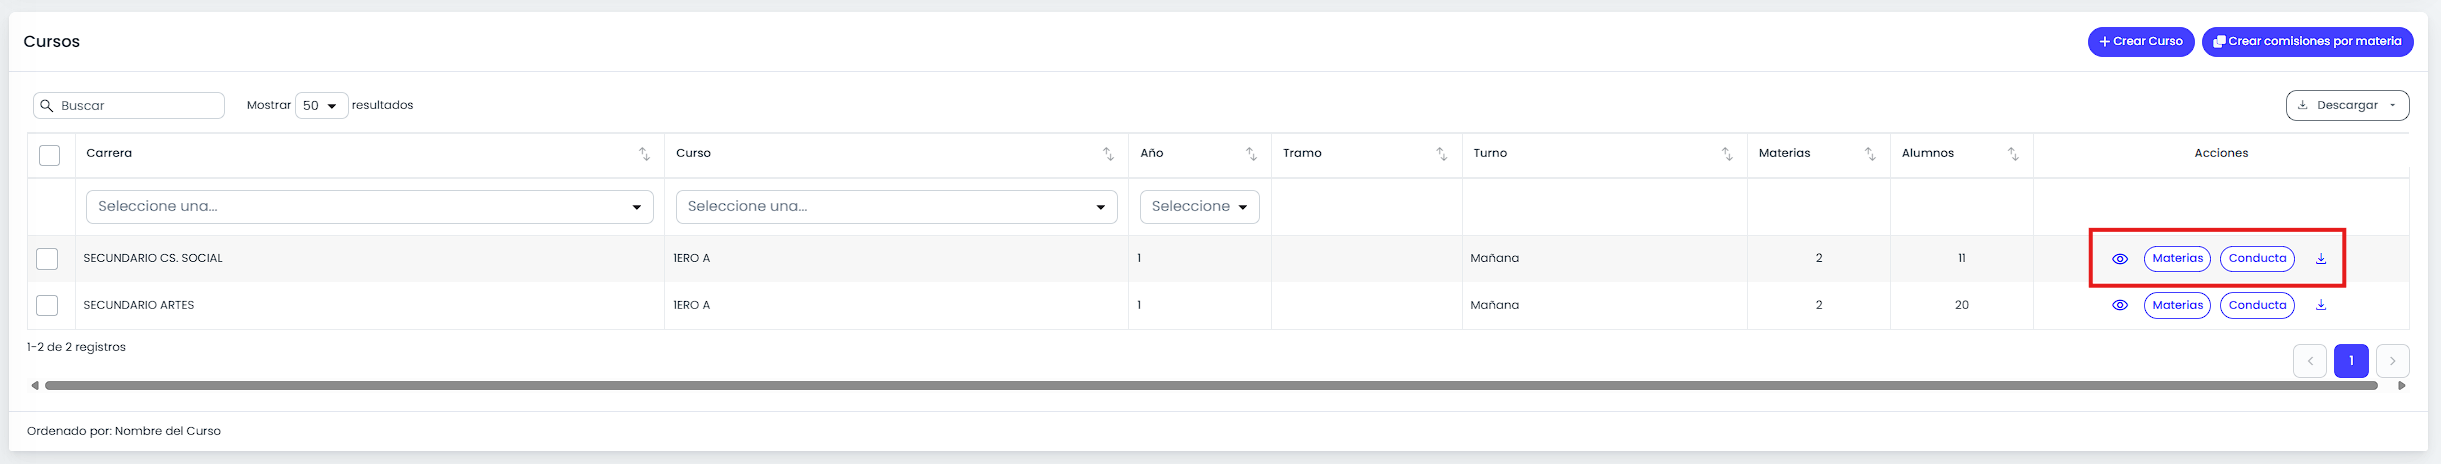Go to next page arrow
2441x464 pixels.
point(2392,361)
